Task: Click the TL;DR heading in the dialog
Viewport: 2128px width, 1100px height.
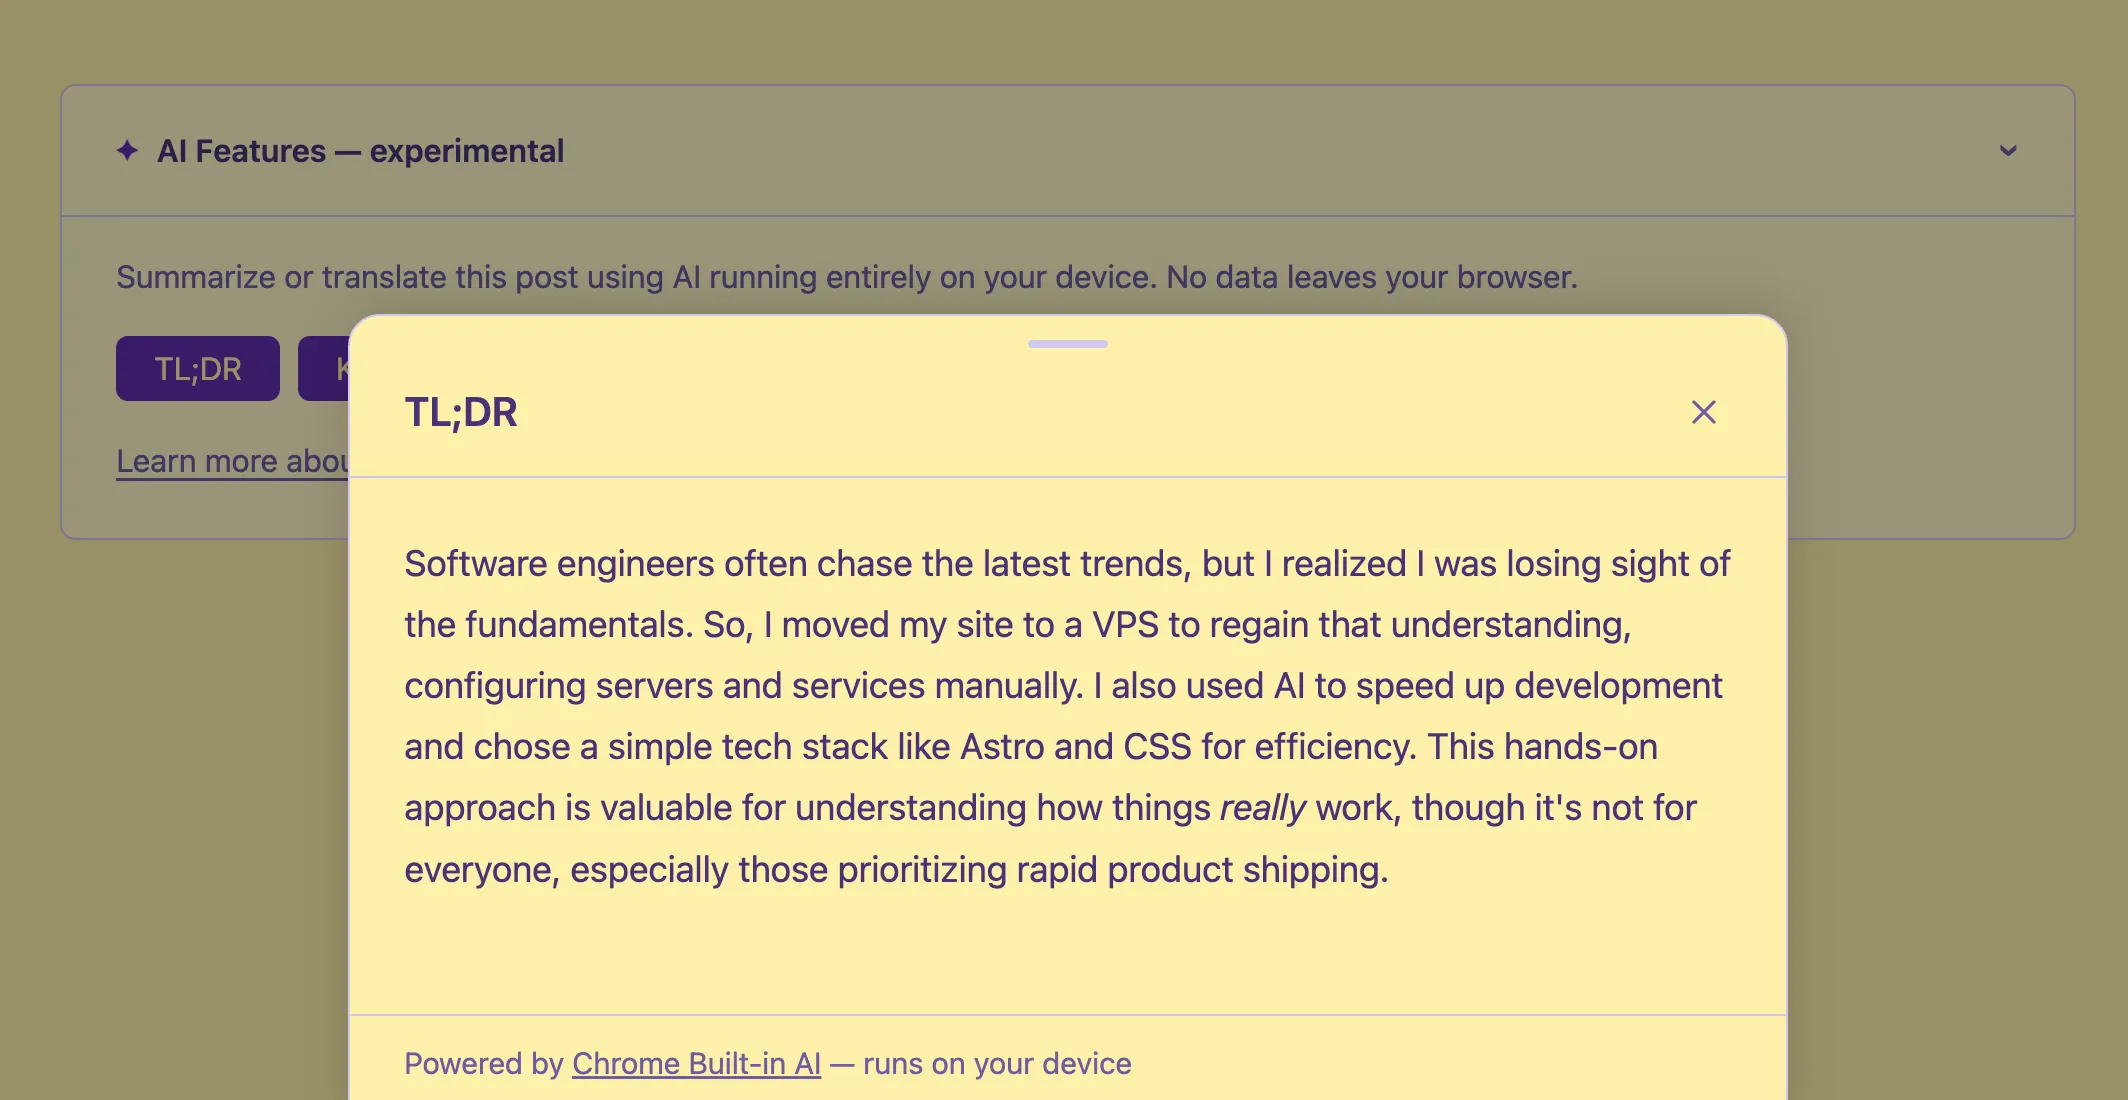Action: tap(461, 412)
